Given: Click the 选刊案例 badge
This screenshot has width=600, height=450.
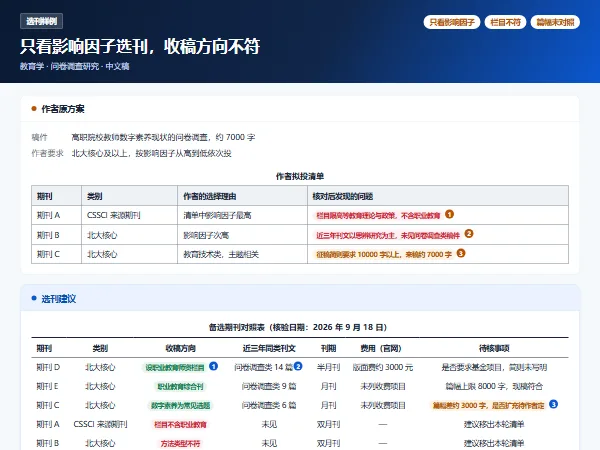Looking at the screenshot, I should [41, 21].
